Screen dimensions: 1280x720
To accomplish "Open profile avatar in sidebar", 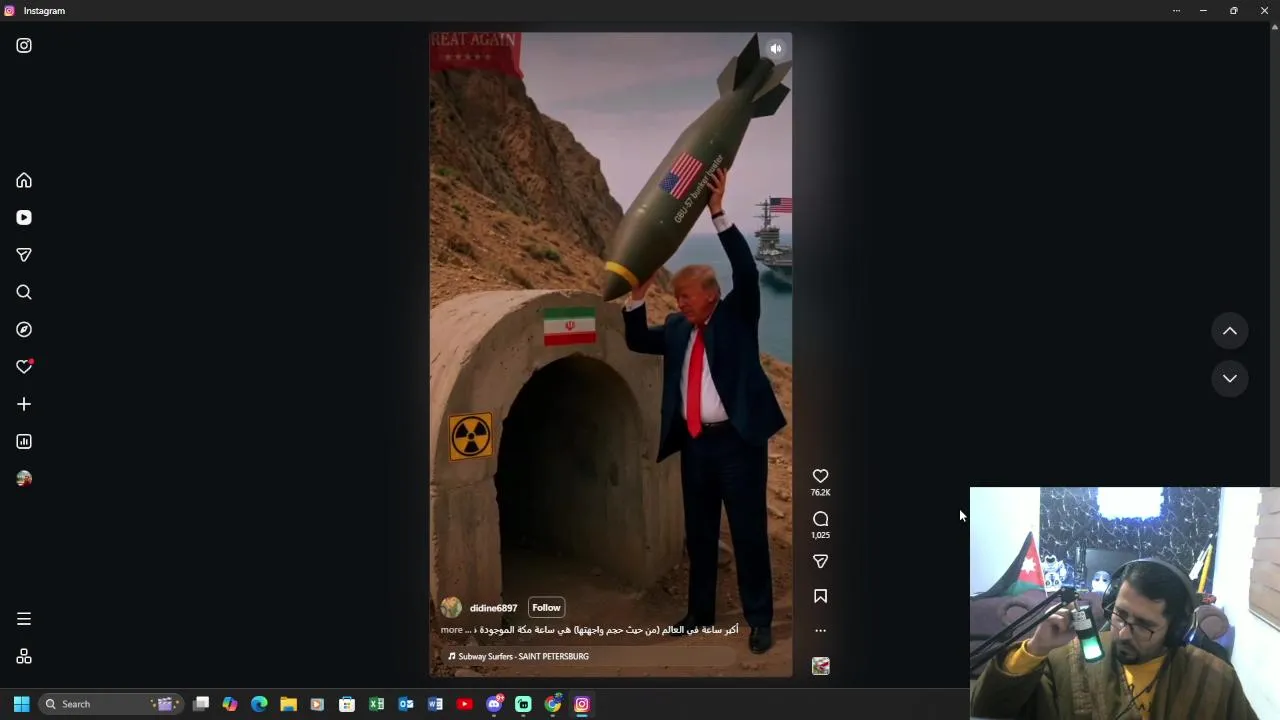I will [x=24, y=478].
